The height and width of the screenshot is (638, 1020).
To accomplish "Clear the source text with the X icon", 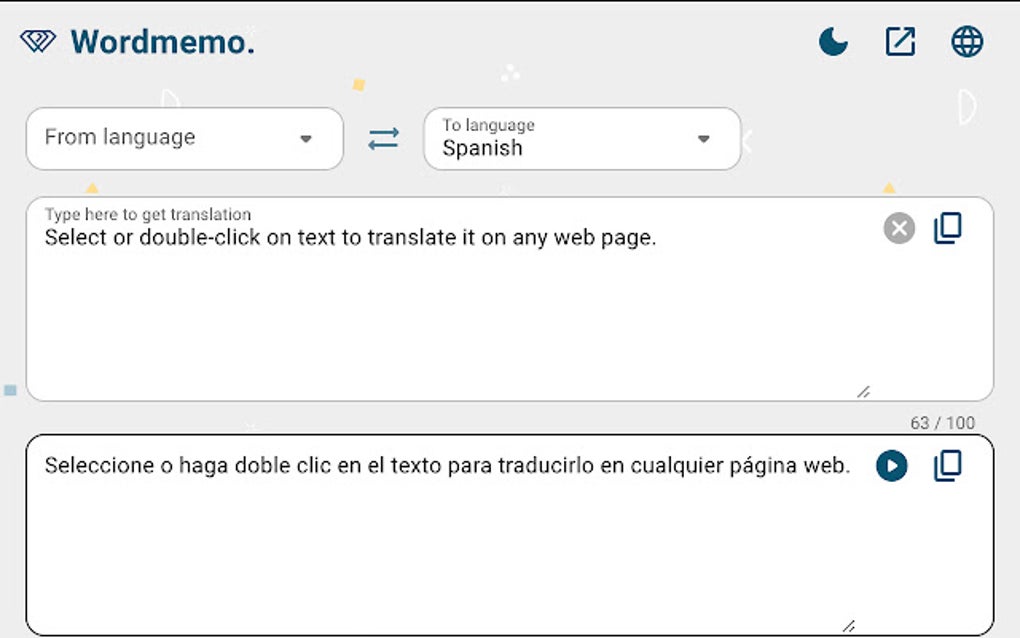I will pos(897,228).
